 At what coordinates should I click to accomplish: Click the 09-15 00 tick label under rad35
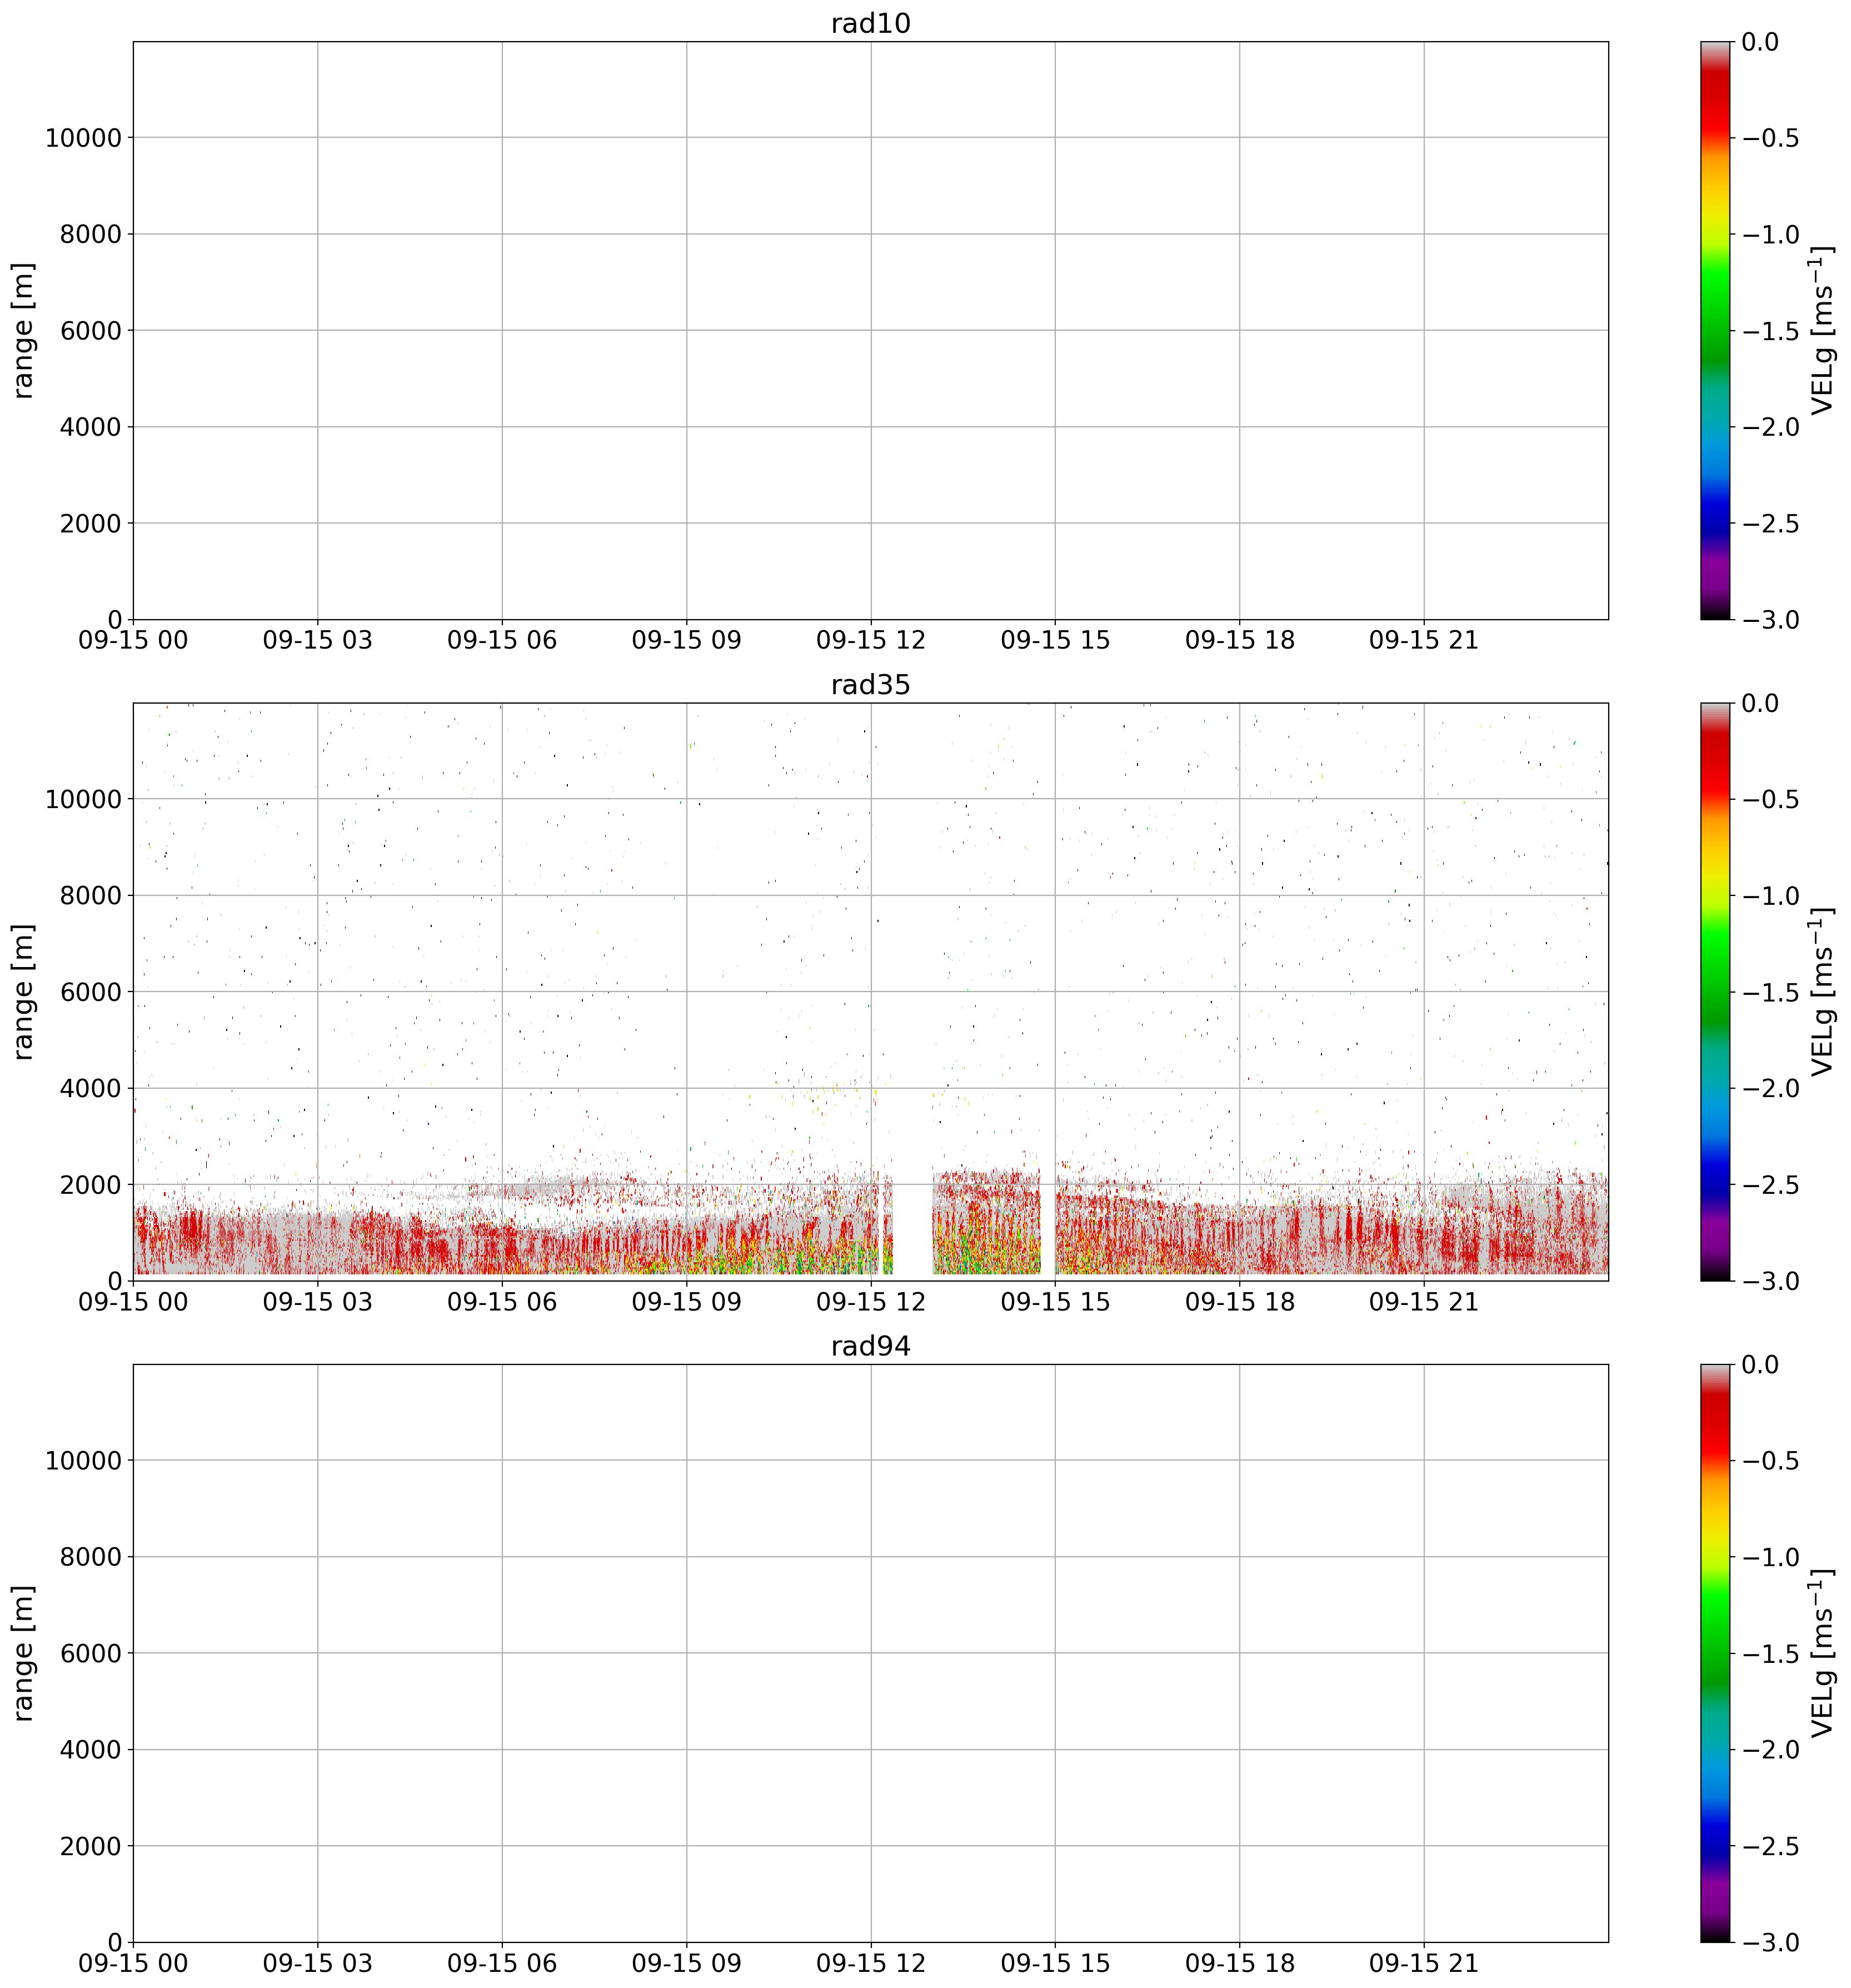[x=133, y=1303]
